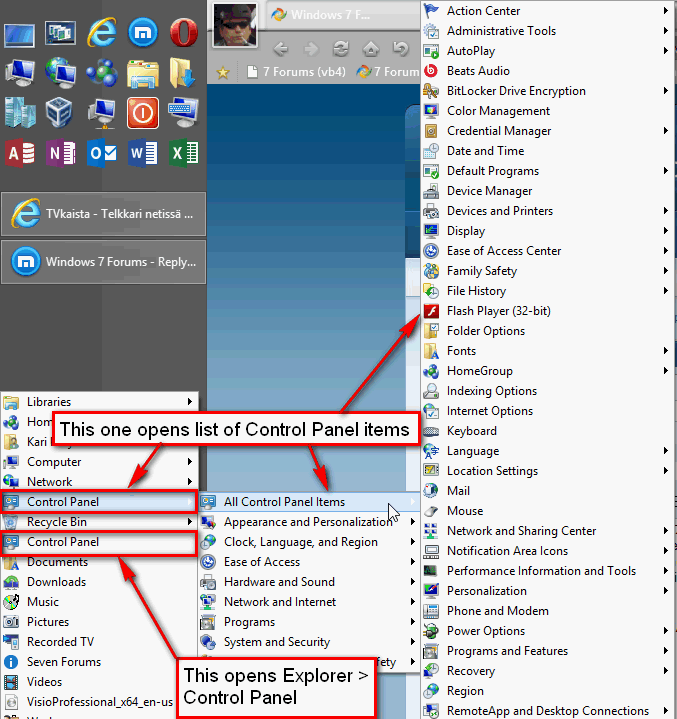The width and height of the screenshot is (677, 719).
Task: Expand Administrative Tools submenu arrow
Action: click(x=666, y=31)
